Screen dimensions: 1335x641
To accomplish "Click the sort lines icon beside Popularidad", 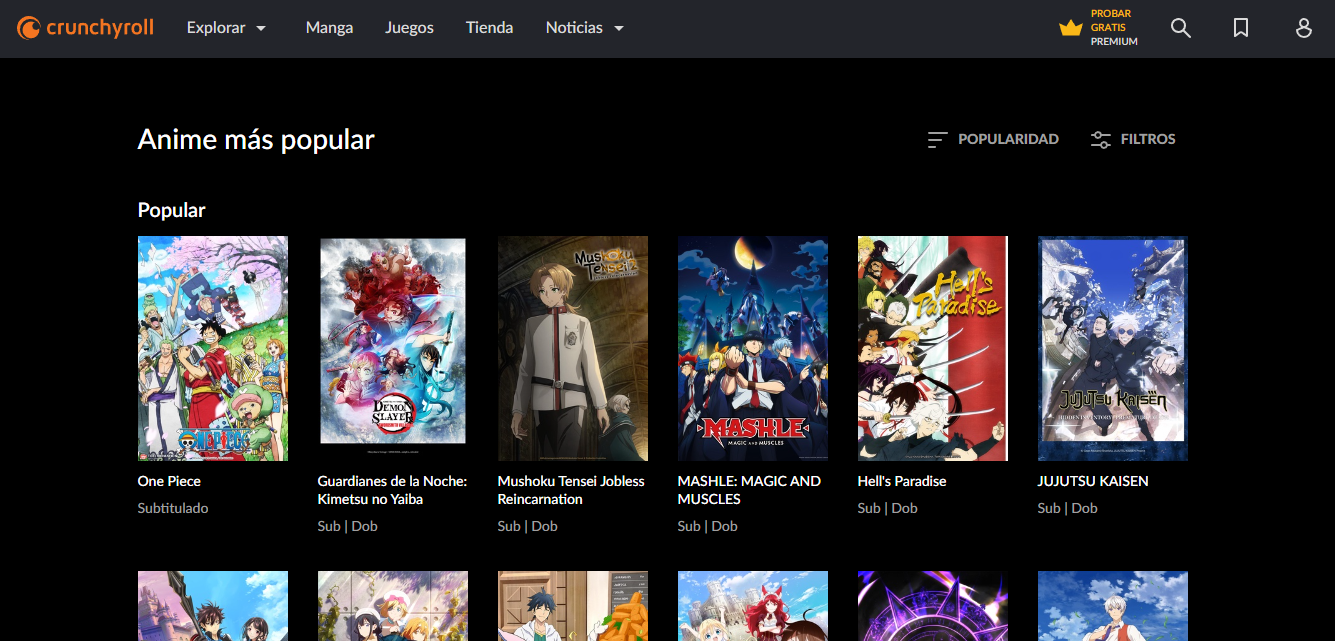I will [x=937, y=140].
